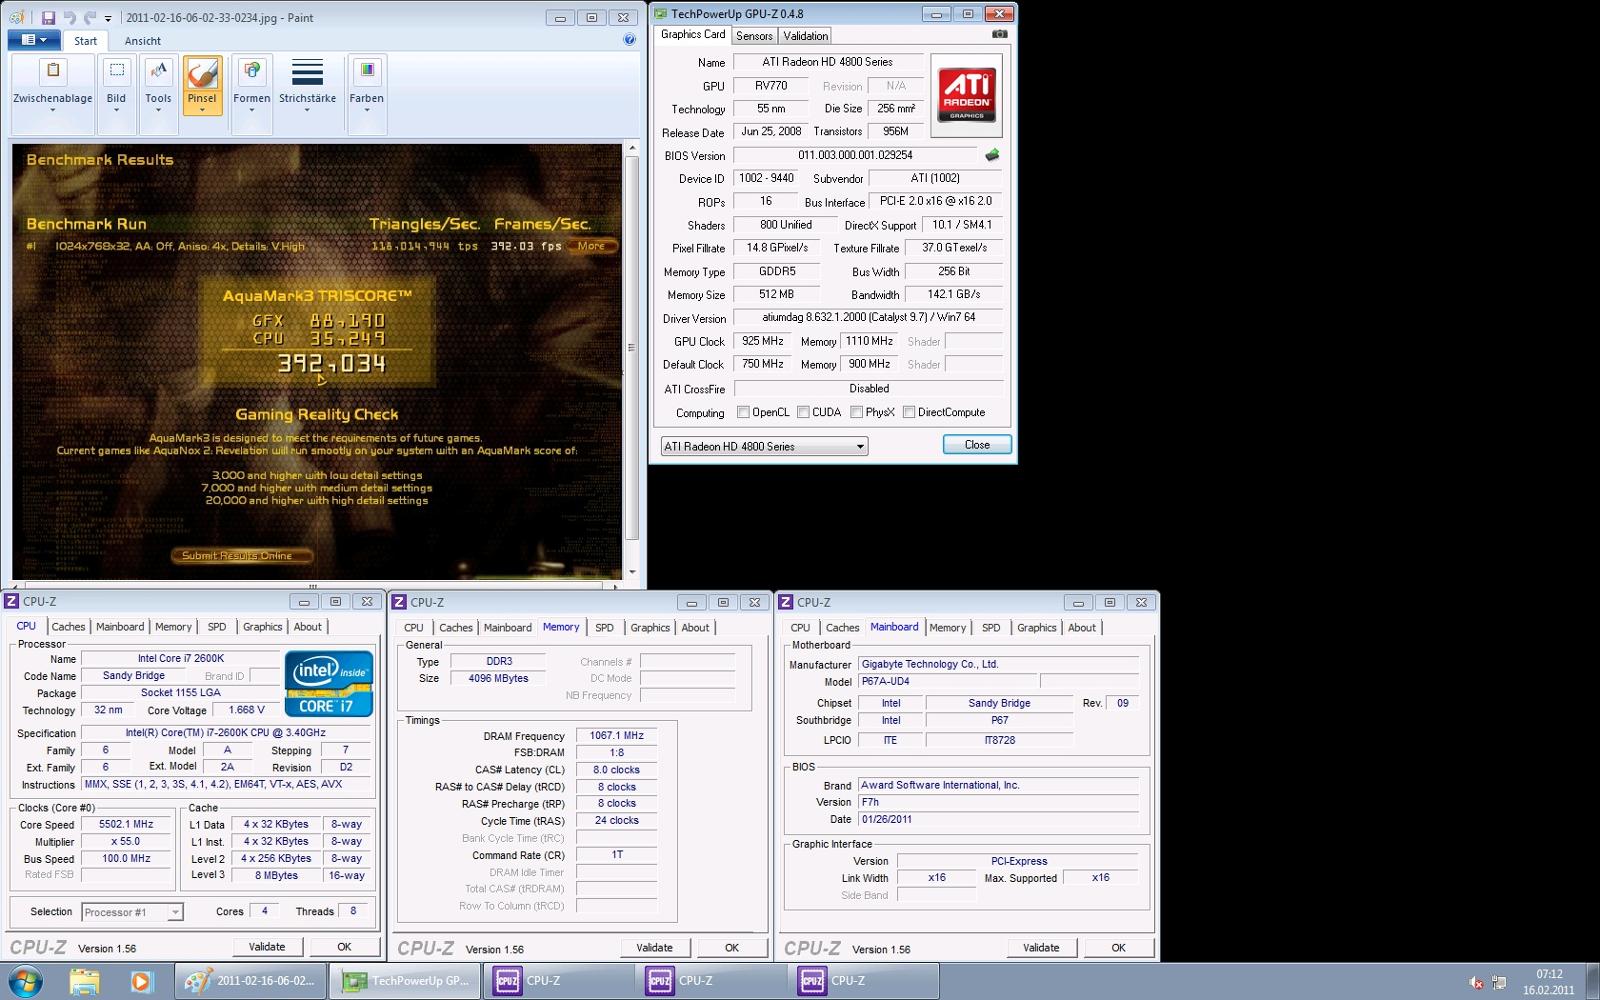
Task: Open the Sensors tab in GPU-Z
Action: 754,36
